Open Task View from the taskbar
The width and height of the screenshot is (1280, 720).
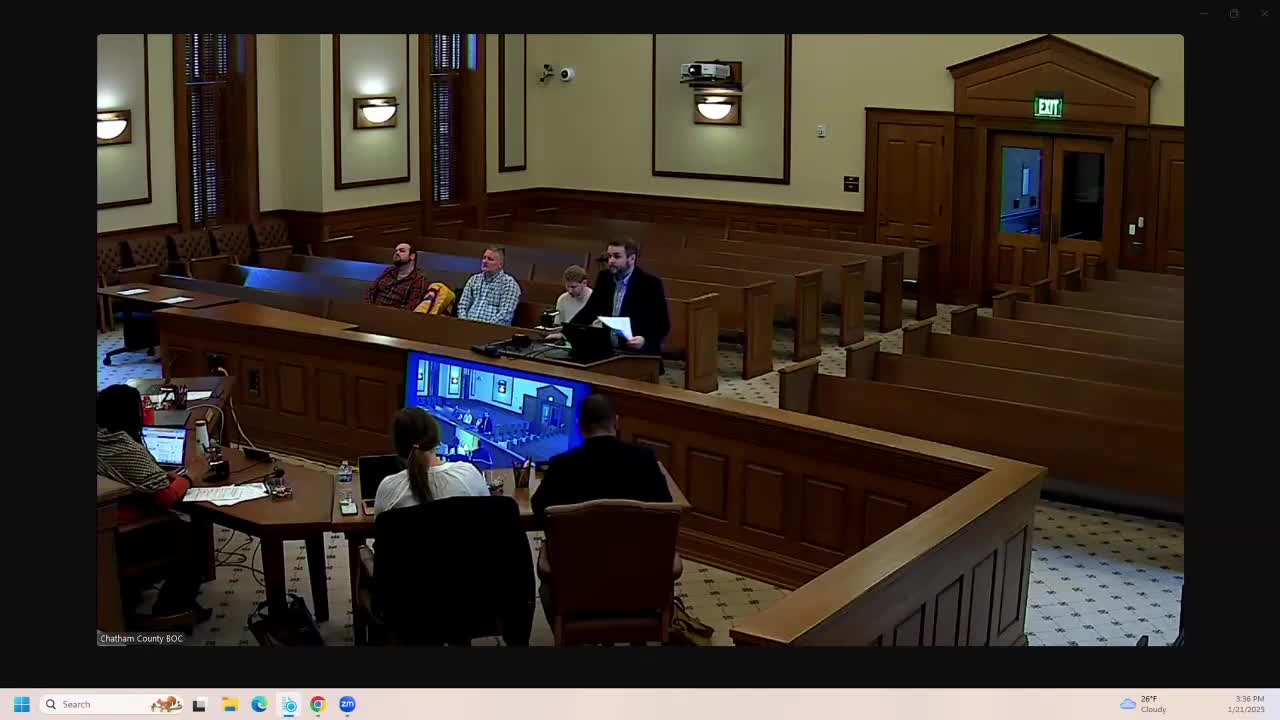[x=199, y=704]
